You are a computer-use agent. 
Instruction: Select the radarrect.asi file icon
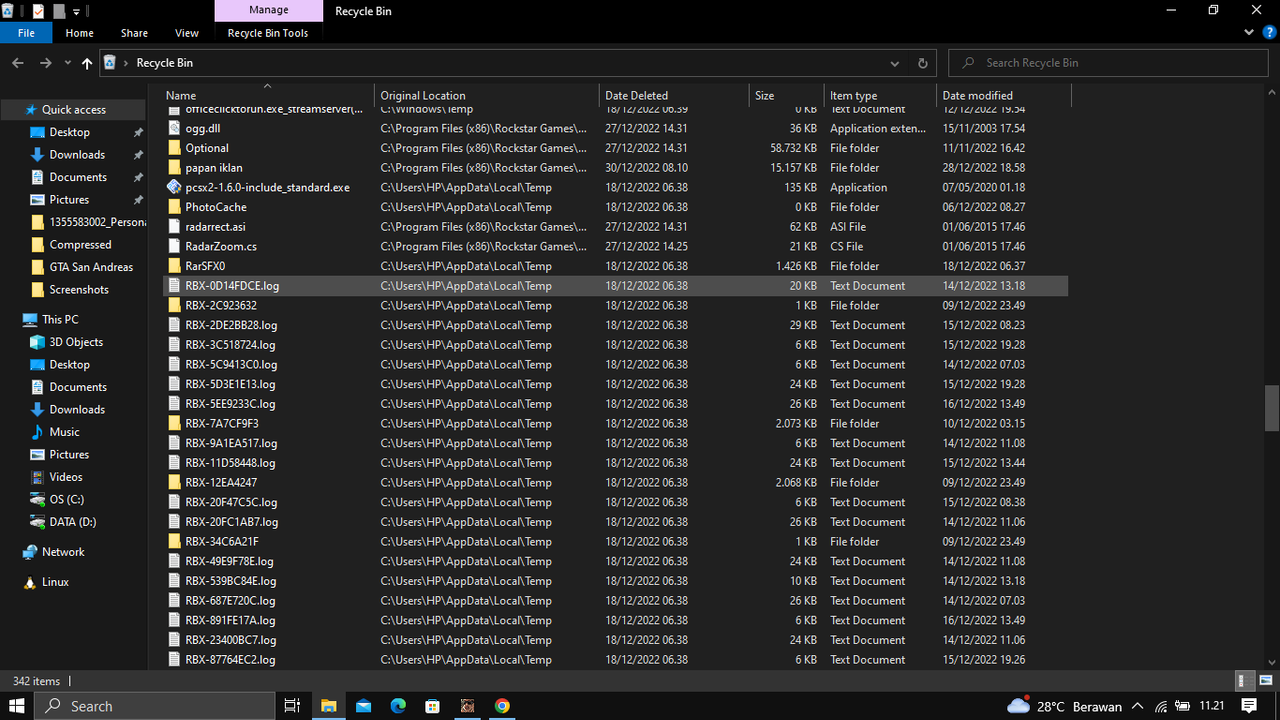pyautogui.click(x=174, y=227)
